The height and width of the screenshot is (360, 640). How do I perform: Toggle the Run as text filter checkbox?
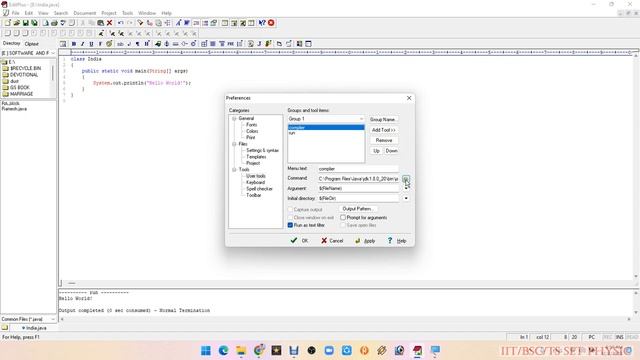[x=290, y=225]
